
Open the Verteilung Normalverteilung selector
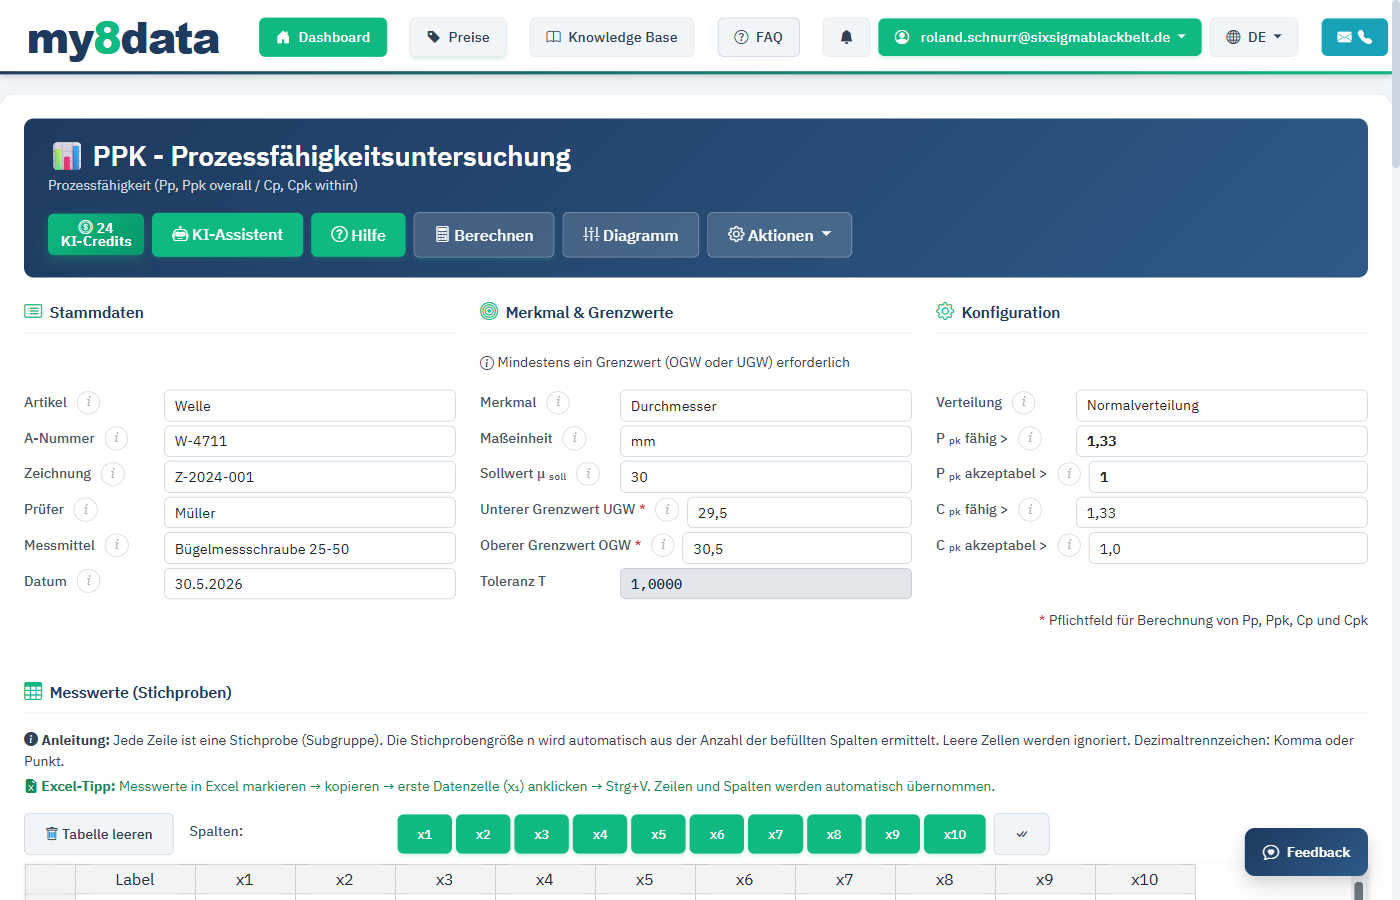coord(1222,406)
